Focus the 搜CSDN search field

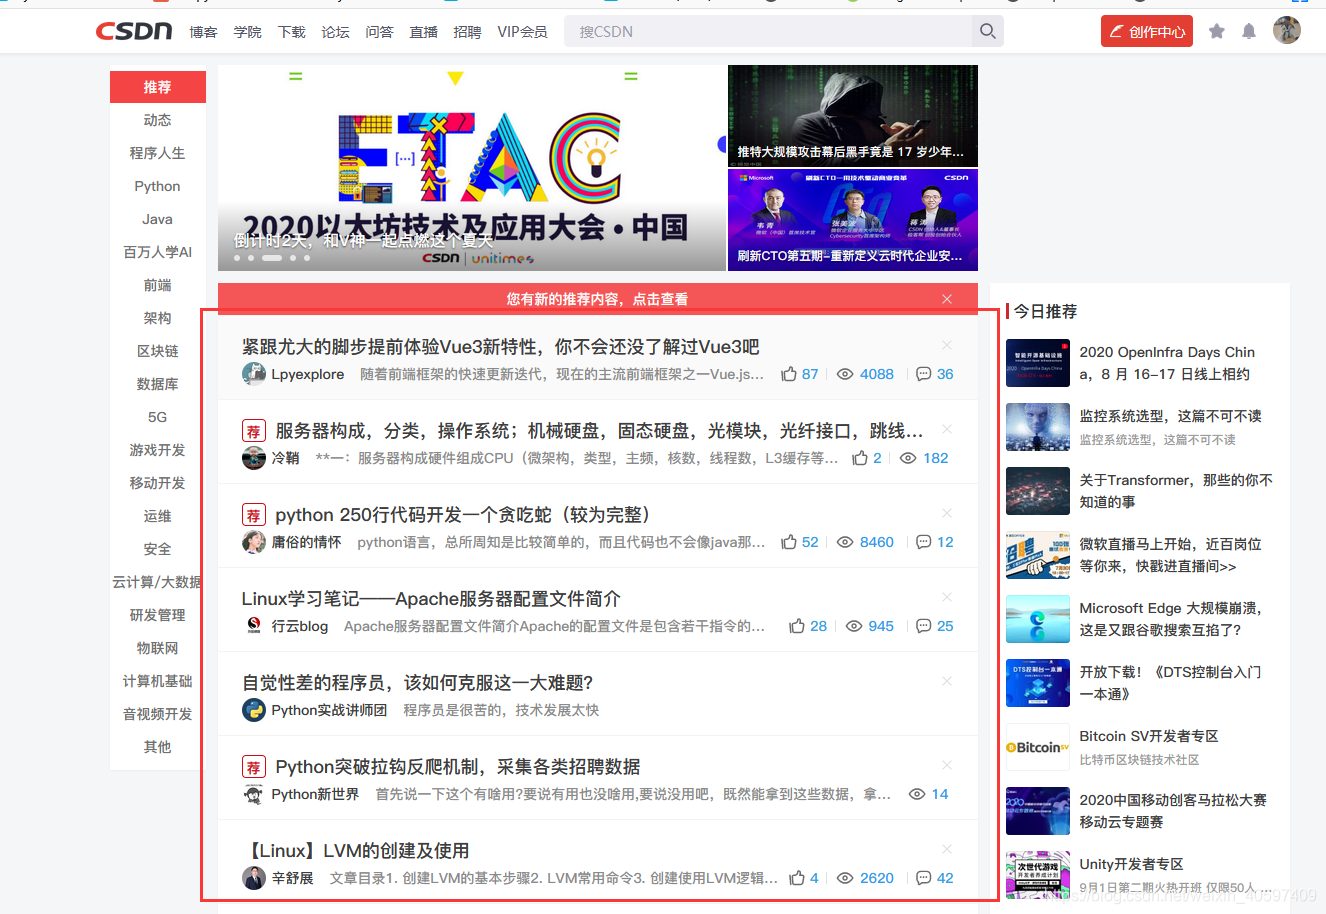point(768,31)
